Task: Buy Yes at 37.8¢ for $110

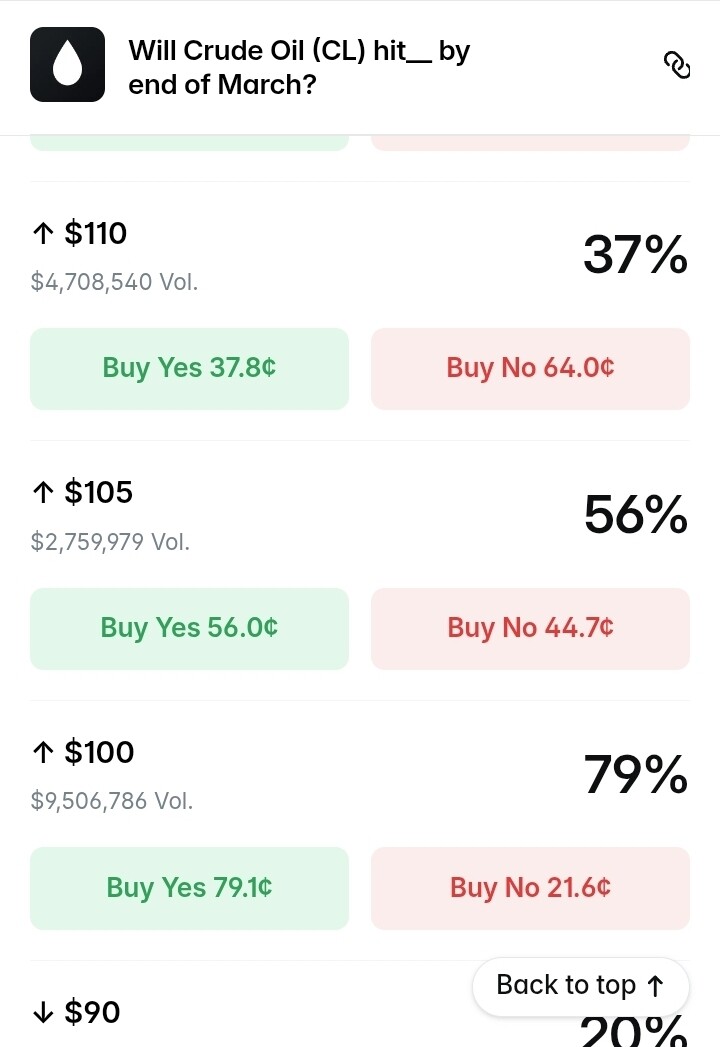Action: coord(189,368)
